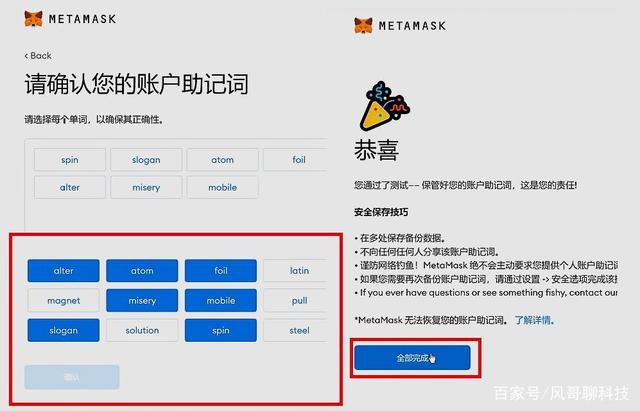
Task: Deselect the blue 'spin' word button
Action: (x=221, y=330)
